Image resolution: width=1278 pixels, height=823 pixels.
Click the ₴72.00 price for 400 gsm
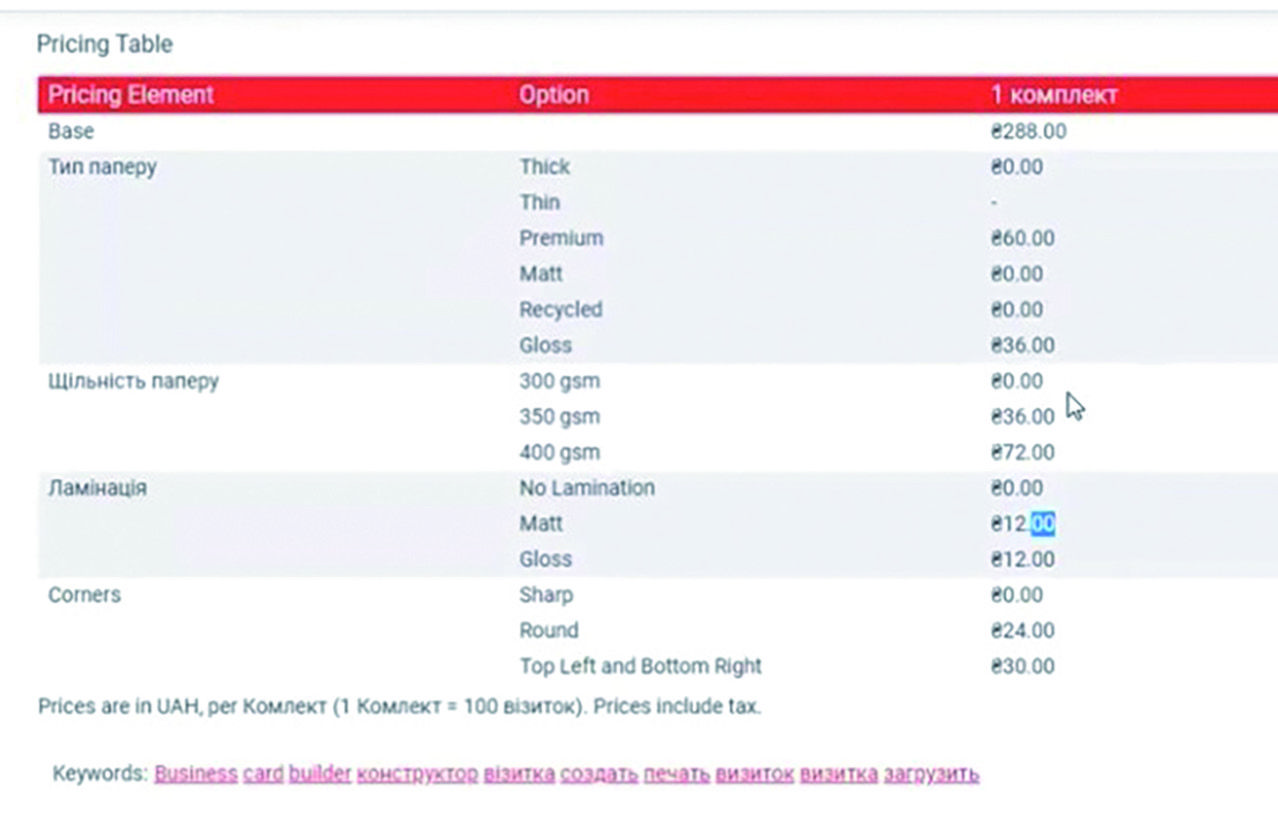pyautogui.click(x=1022, y=452)
